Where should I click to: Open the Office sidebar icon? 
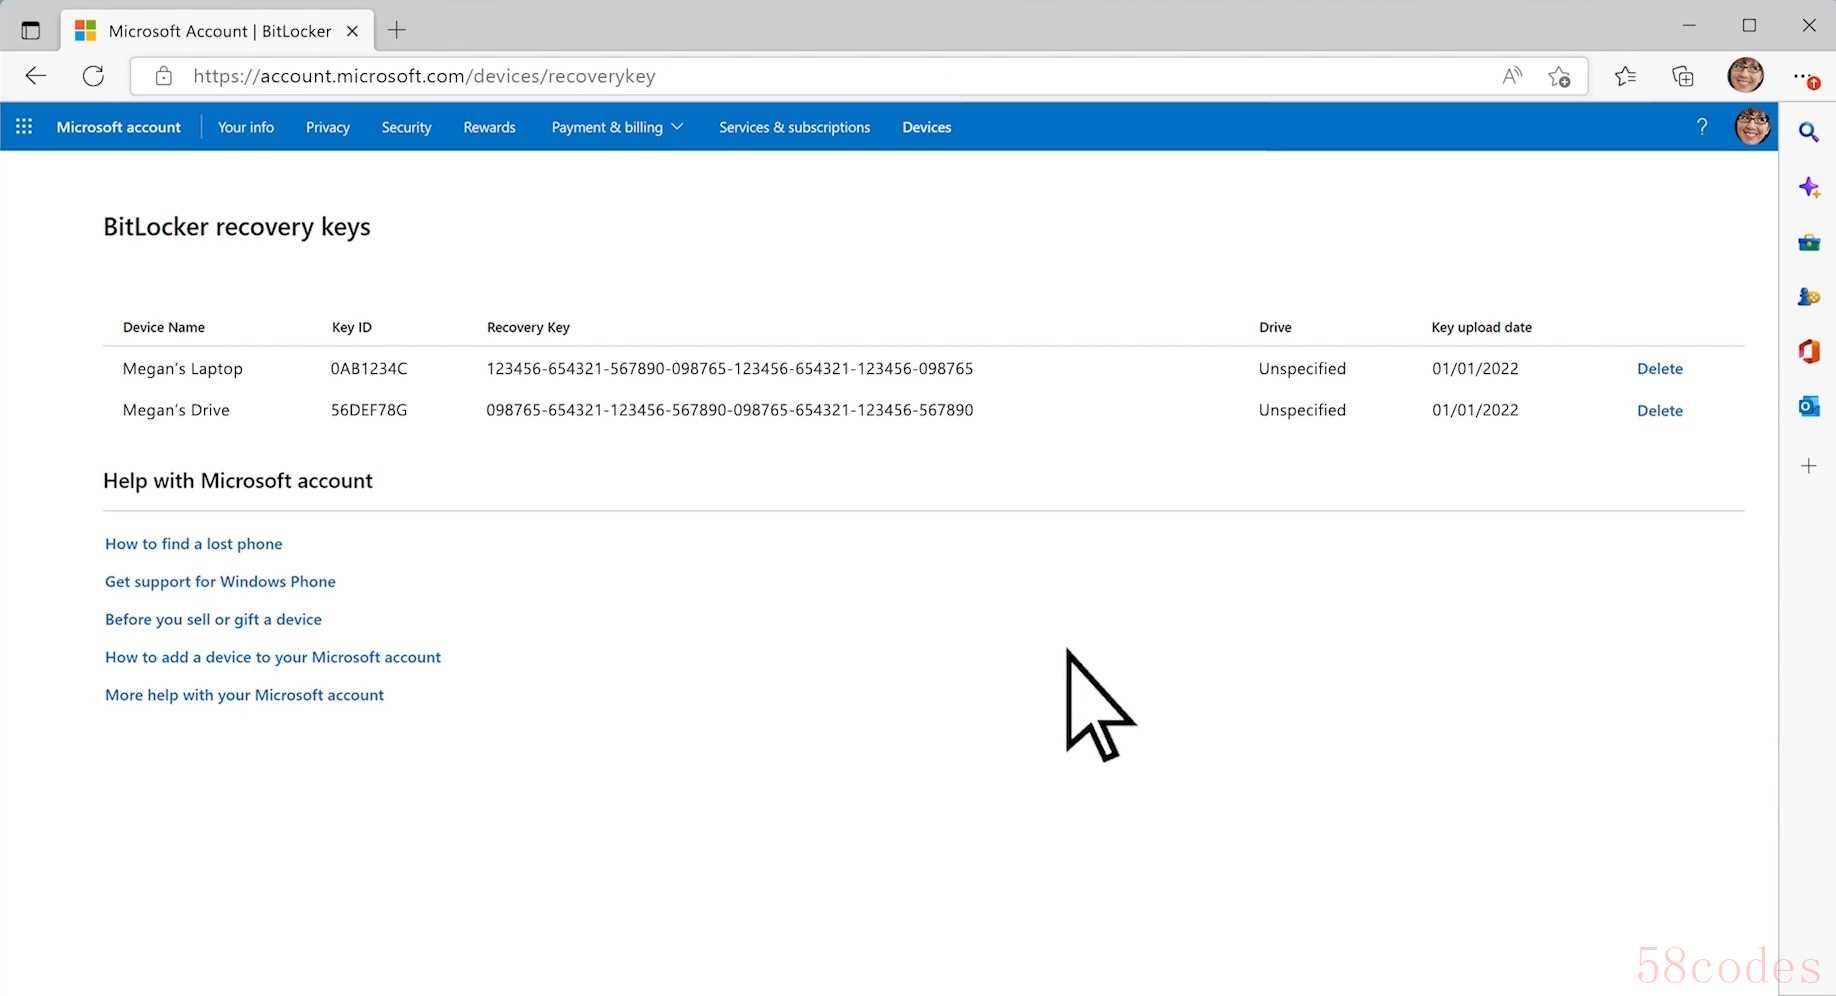tap(1808, 351)
